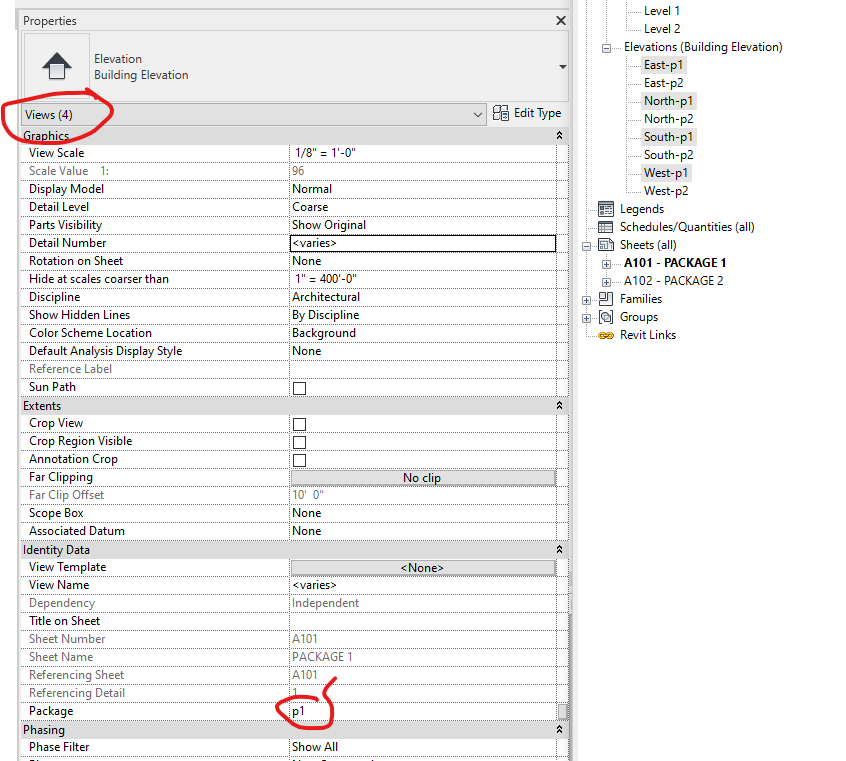This screenshot has width=846, height=761.
Task: Select Level 1 in Project Browser
Action: coord(661,11)
